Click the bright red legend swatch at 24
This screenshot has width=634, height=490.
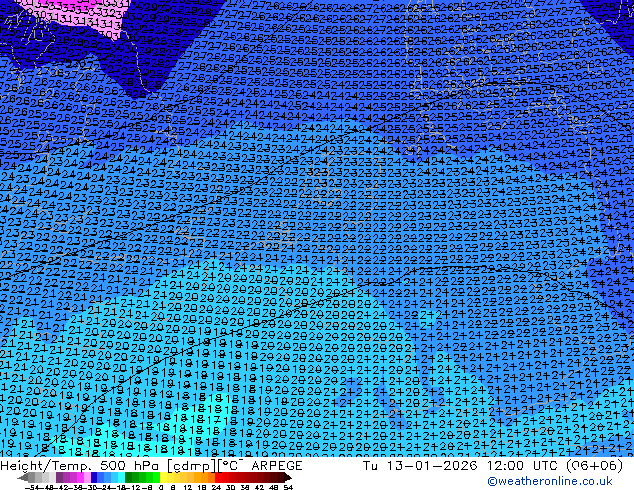218,477
